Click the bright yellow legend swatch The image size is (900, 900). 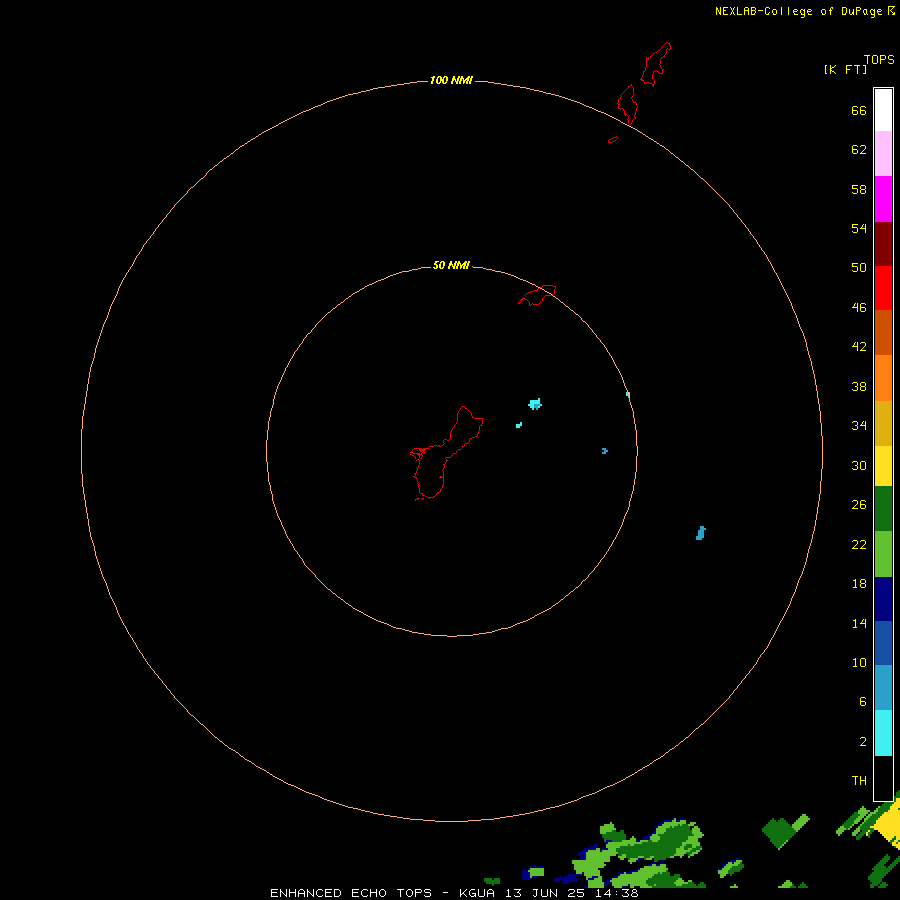(x=883, y=466)
